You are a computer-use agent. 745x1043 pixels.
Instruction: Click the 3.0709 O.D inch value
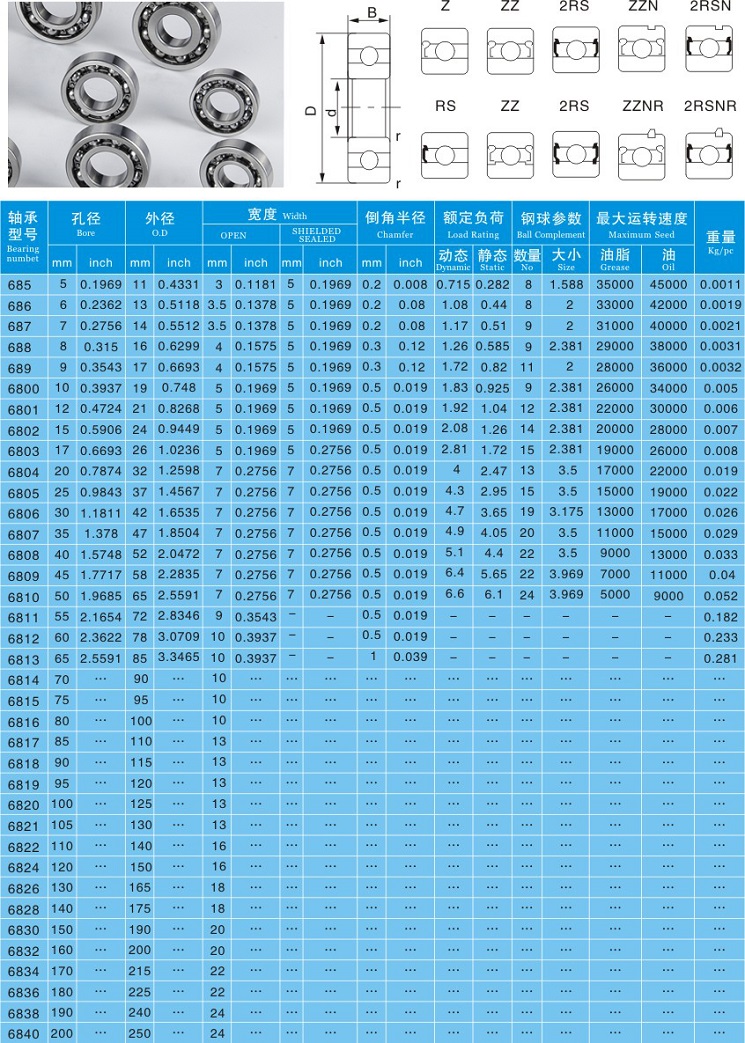(x=178, y=637)
